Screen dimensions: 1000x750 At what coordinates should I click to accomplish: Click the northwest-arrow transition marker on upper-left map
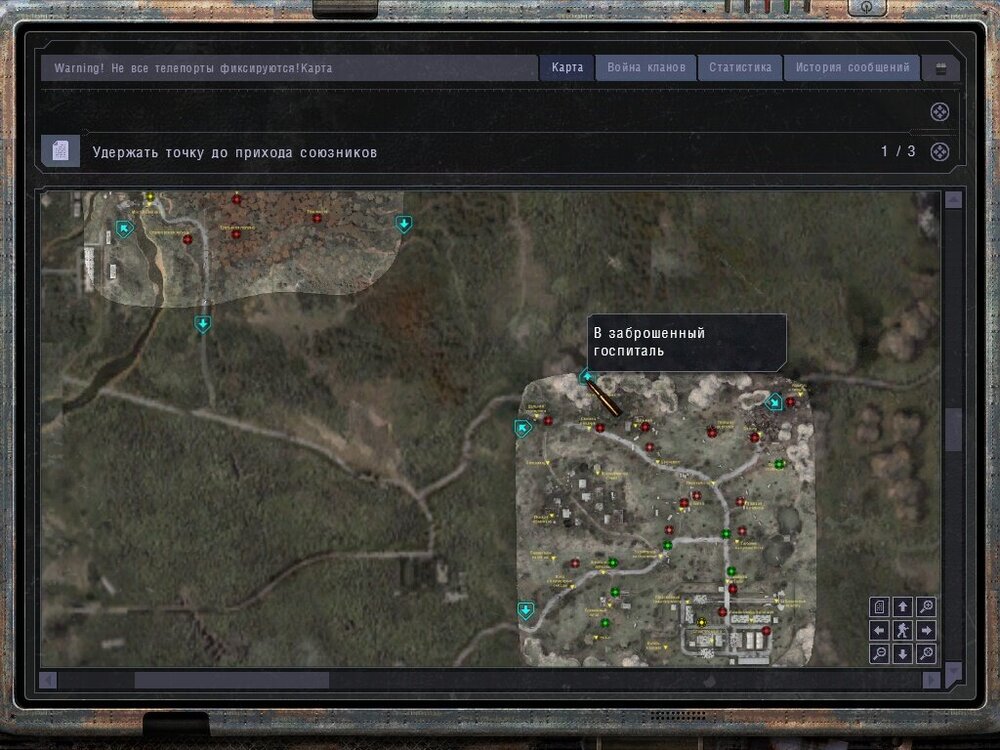(124, 228)
